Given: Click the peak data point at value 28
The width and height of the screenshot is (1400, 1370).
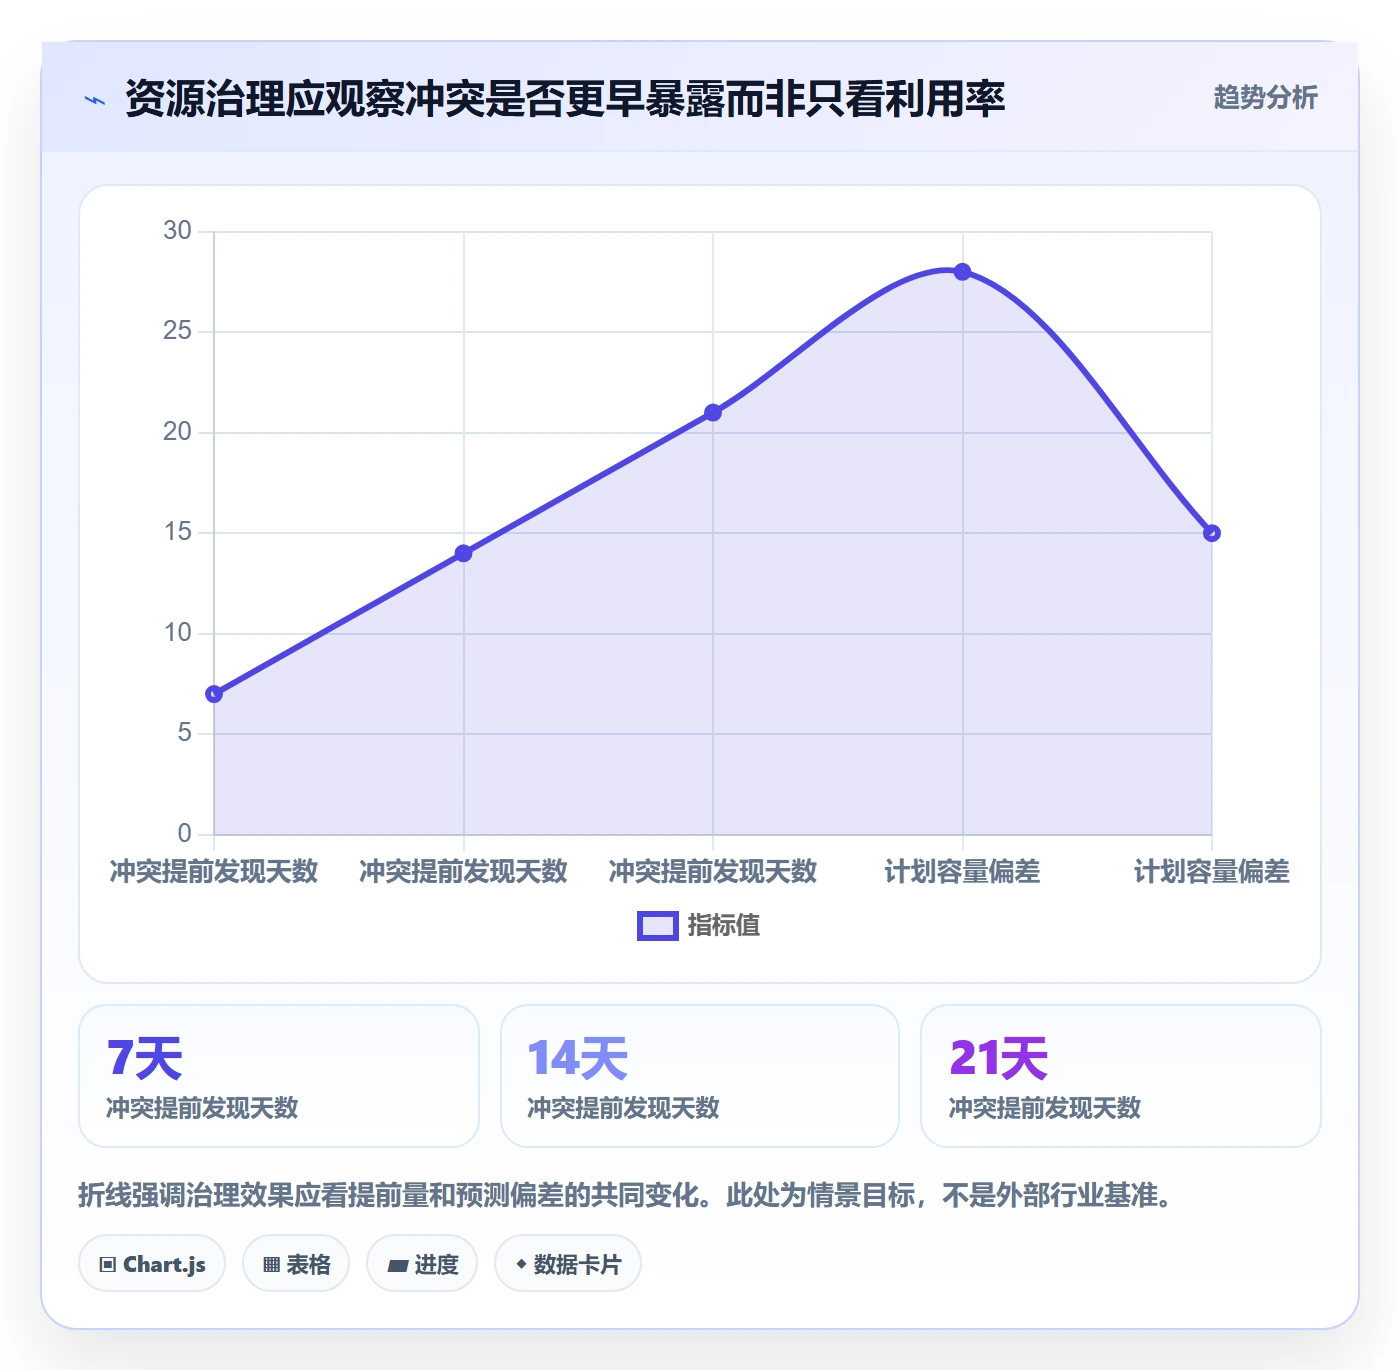Looking at the screenshot, I should point(962,272).
